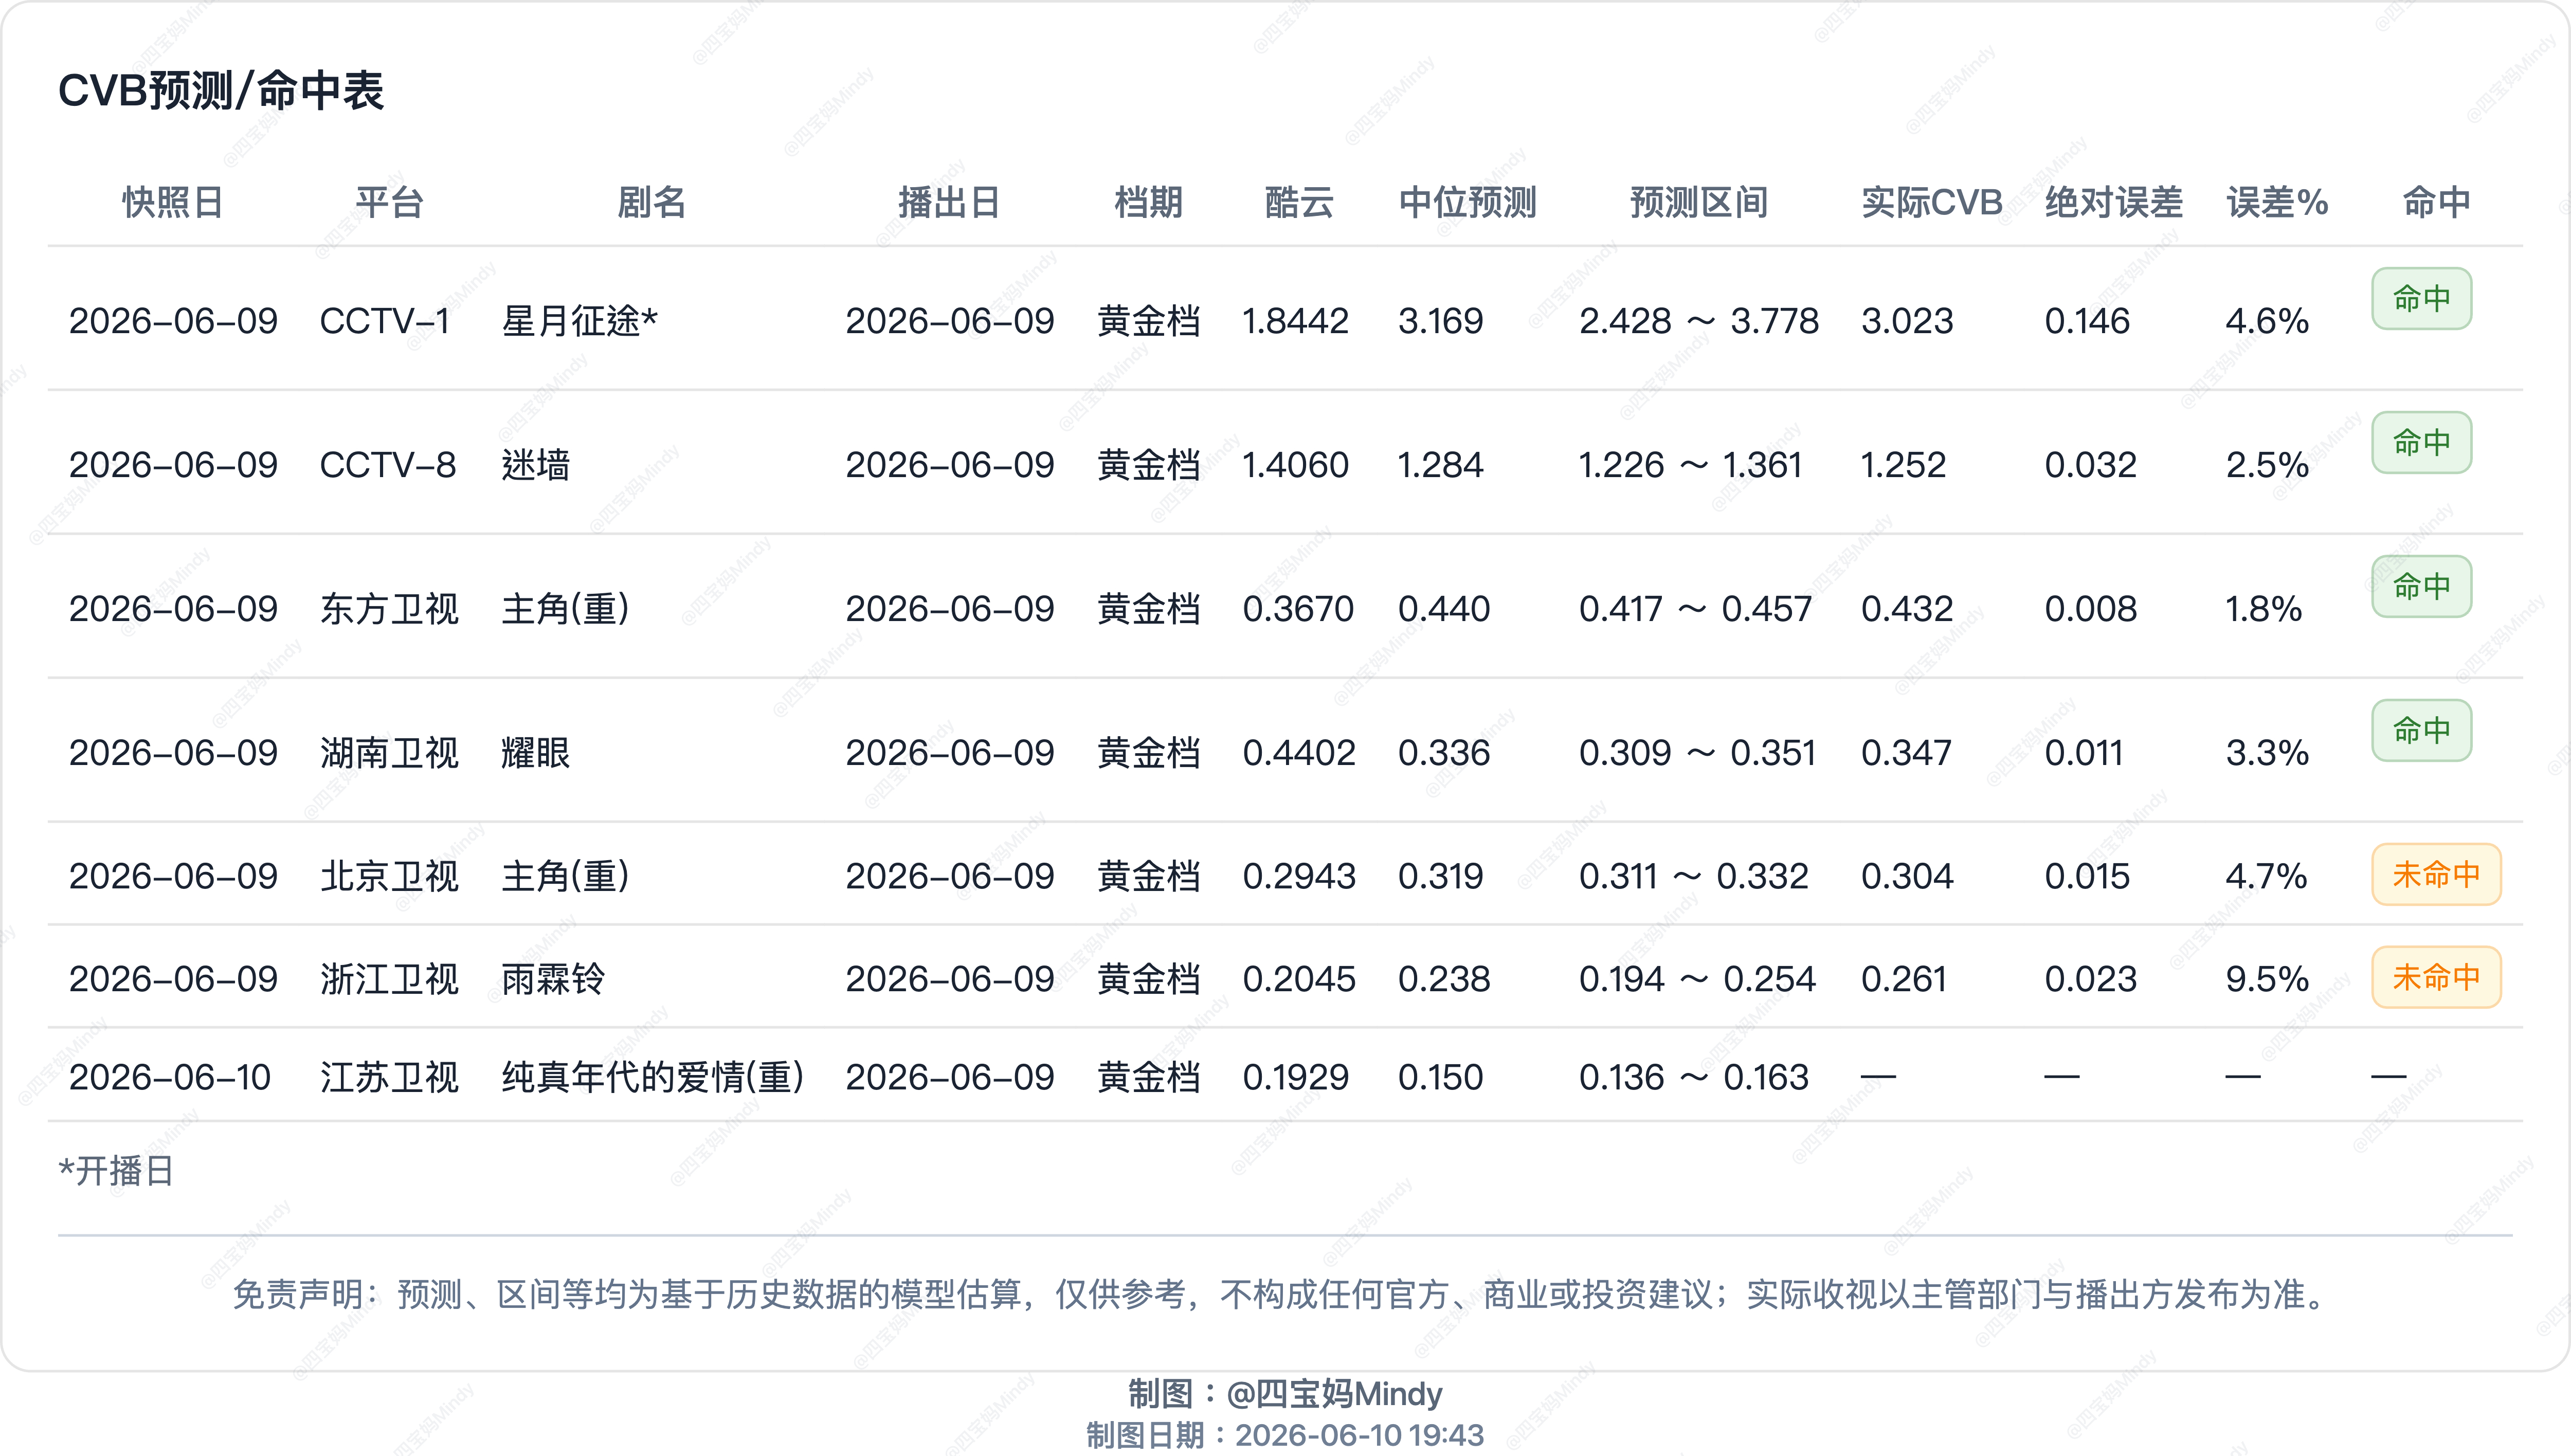Click the 制图日期 2026-06-10 19:43 line

1285,1436
